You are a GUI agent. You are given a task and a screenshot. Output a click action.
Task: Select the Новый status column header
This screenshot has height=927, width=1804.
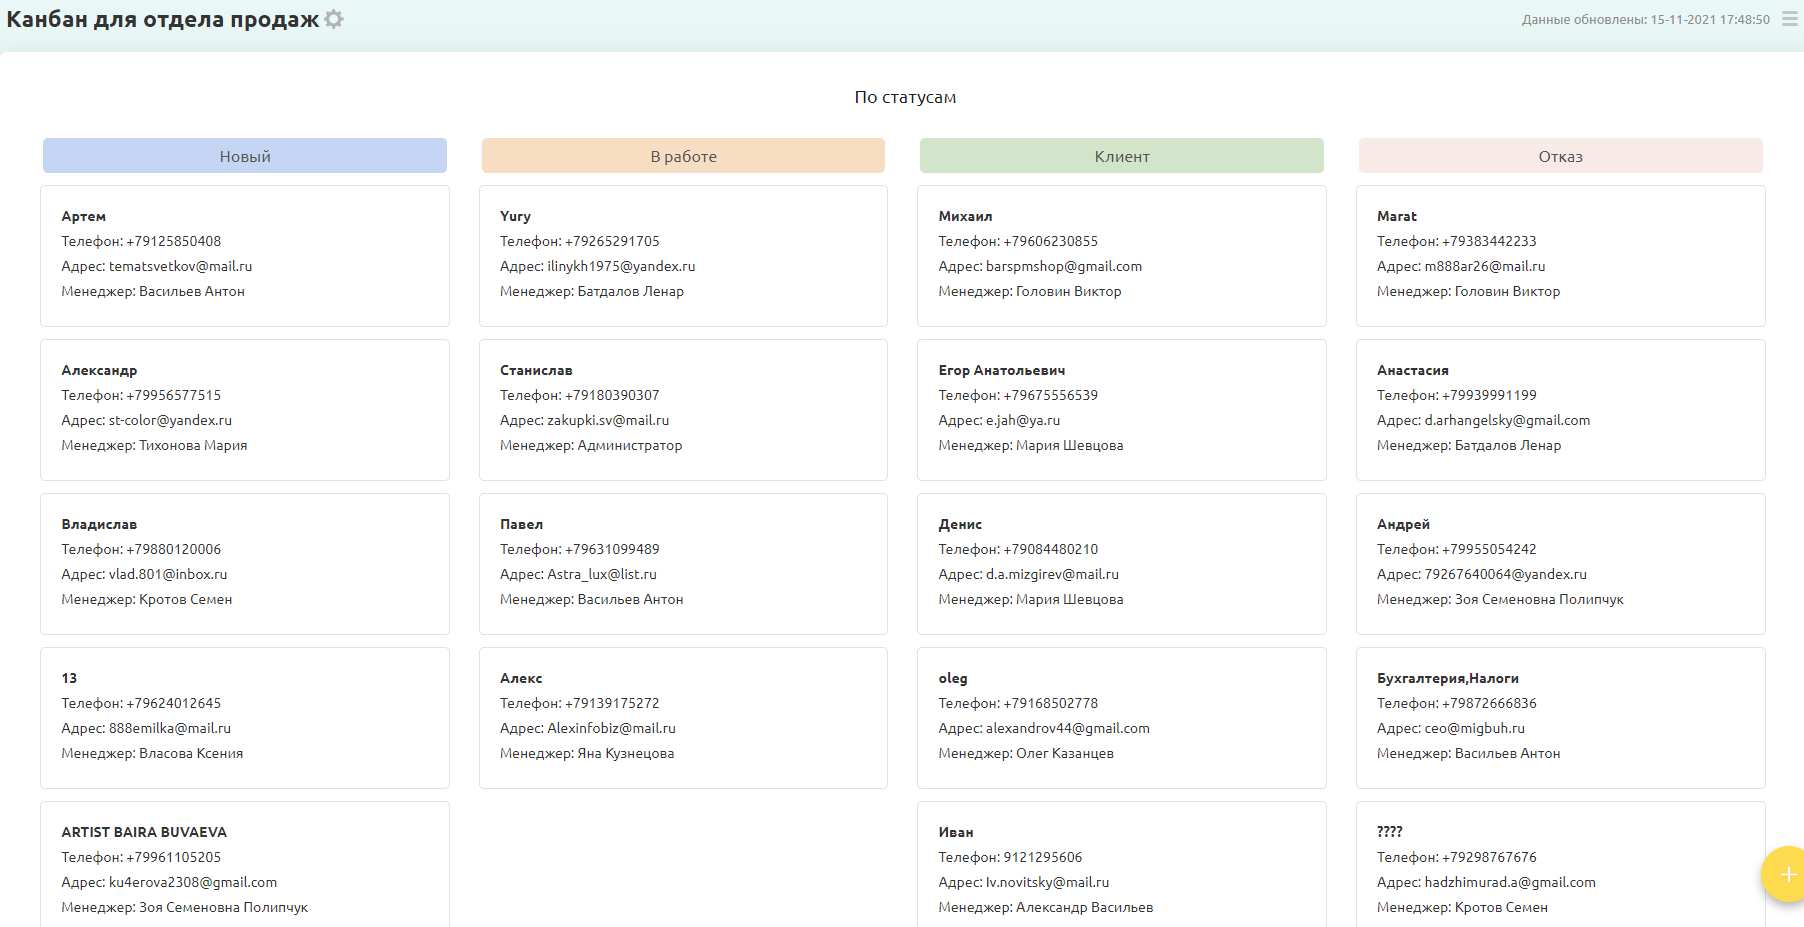tap(245, 156)
